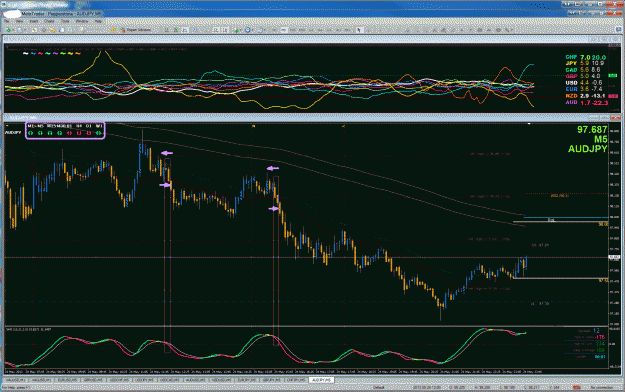The width and height of the screenshot is (625, 392).
Task: Select the H1 timeframe button
Action: 311,30
